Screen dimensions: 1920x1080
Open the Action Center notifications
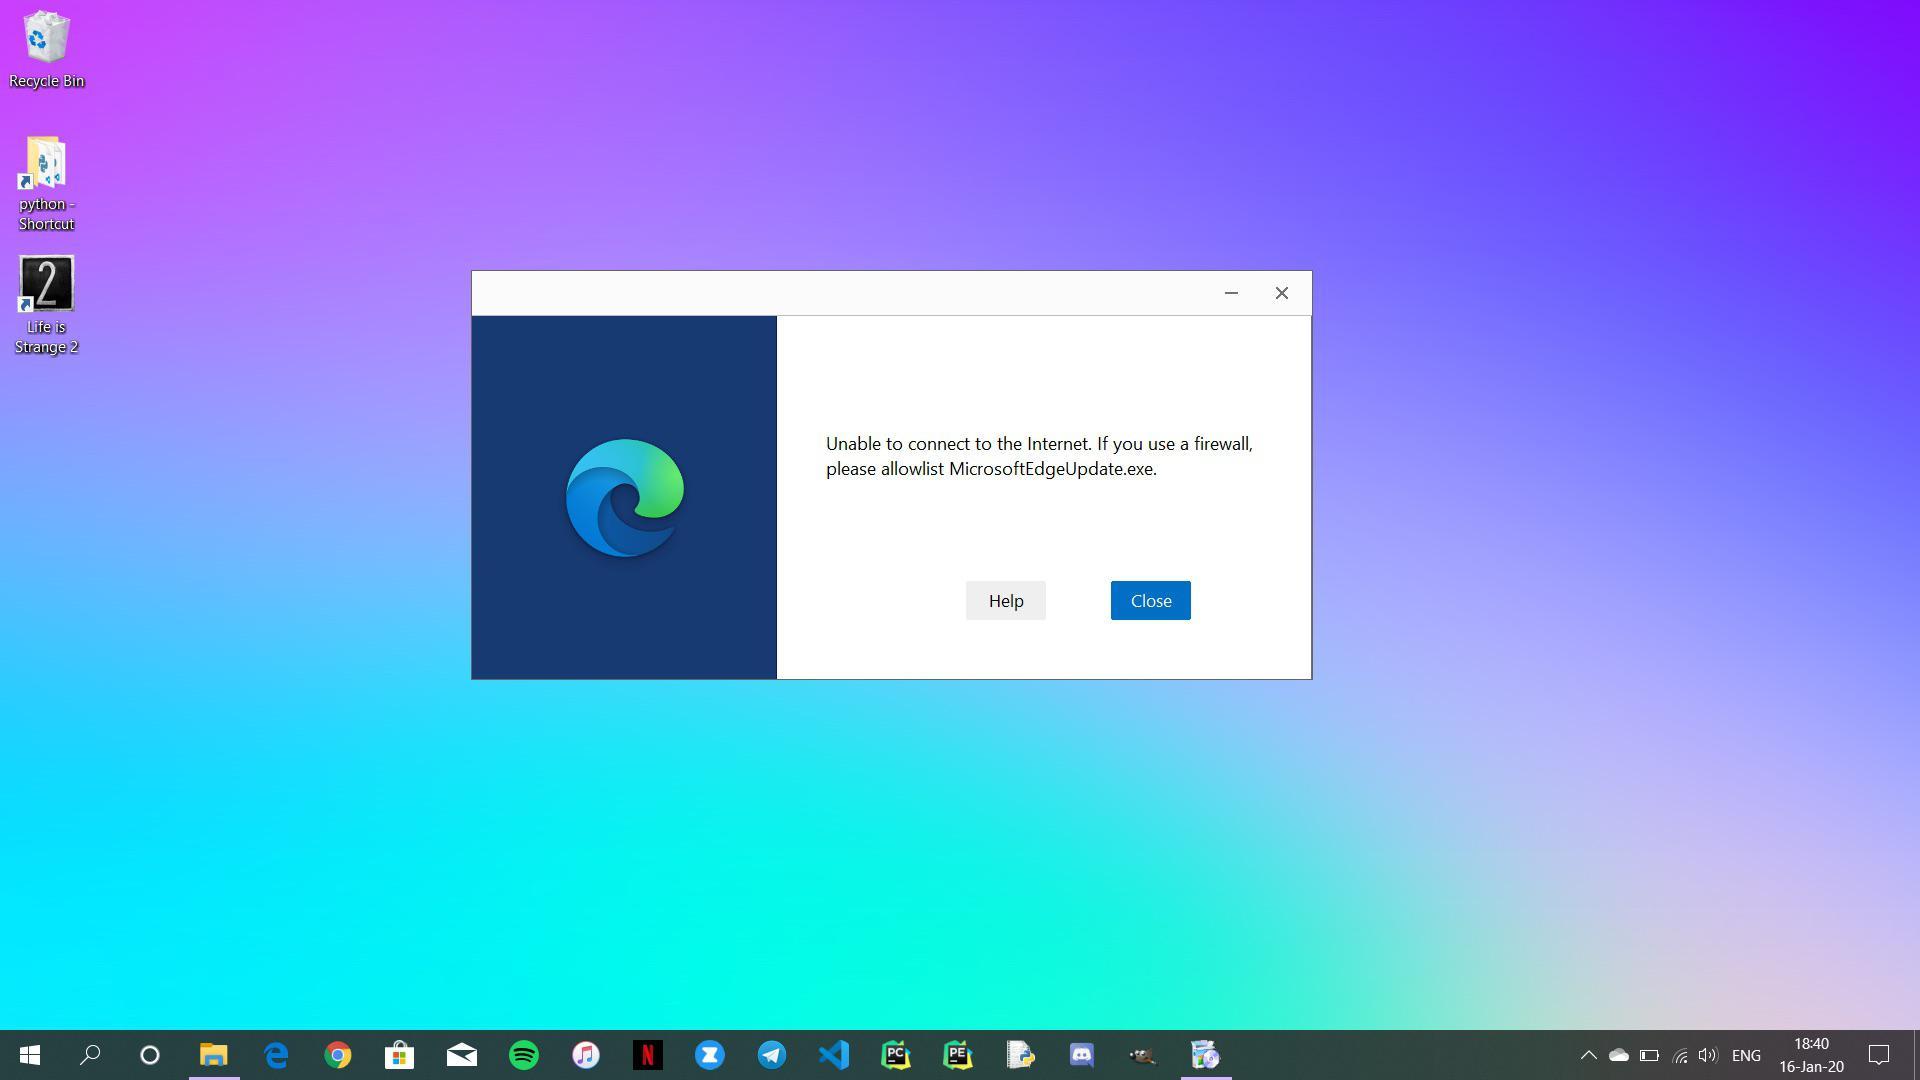click(1879, 1055)
